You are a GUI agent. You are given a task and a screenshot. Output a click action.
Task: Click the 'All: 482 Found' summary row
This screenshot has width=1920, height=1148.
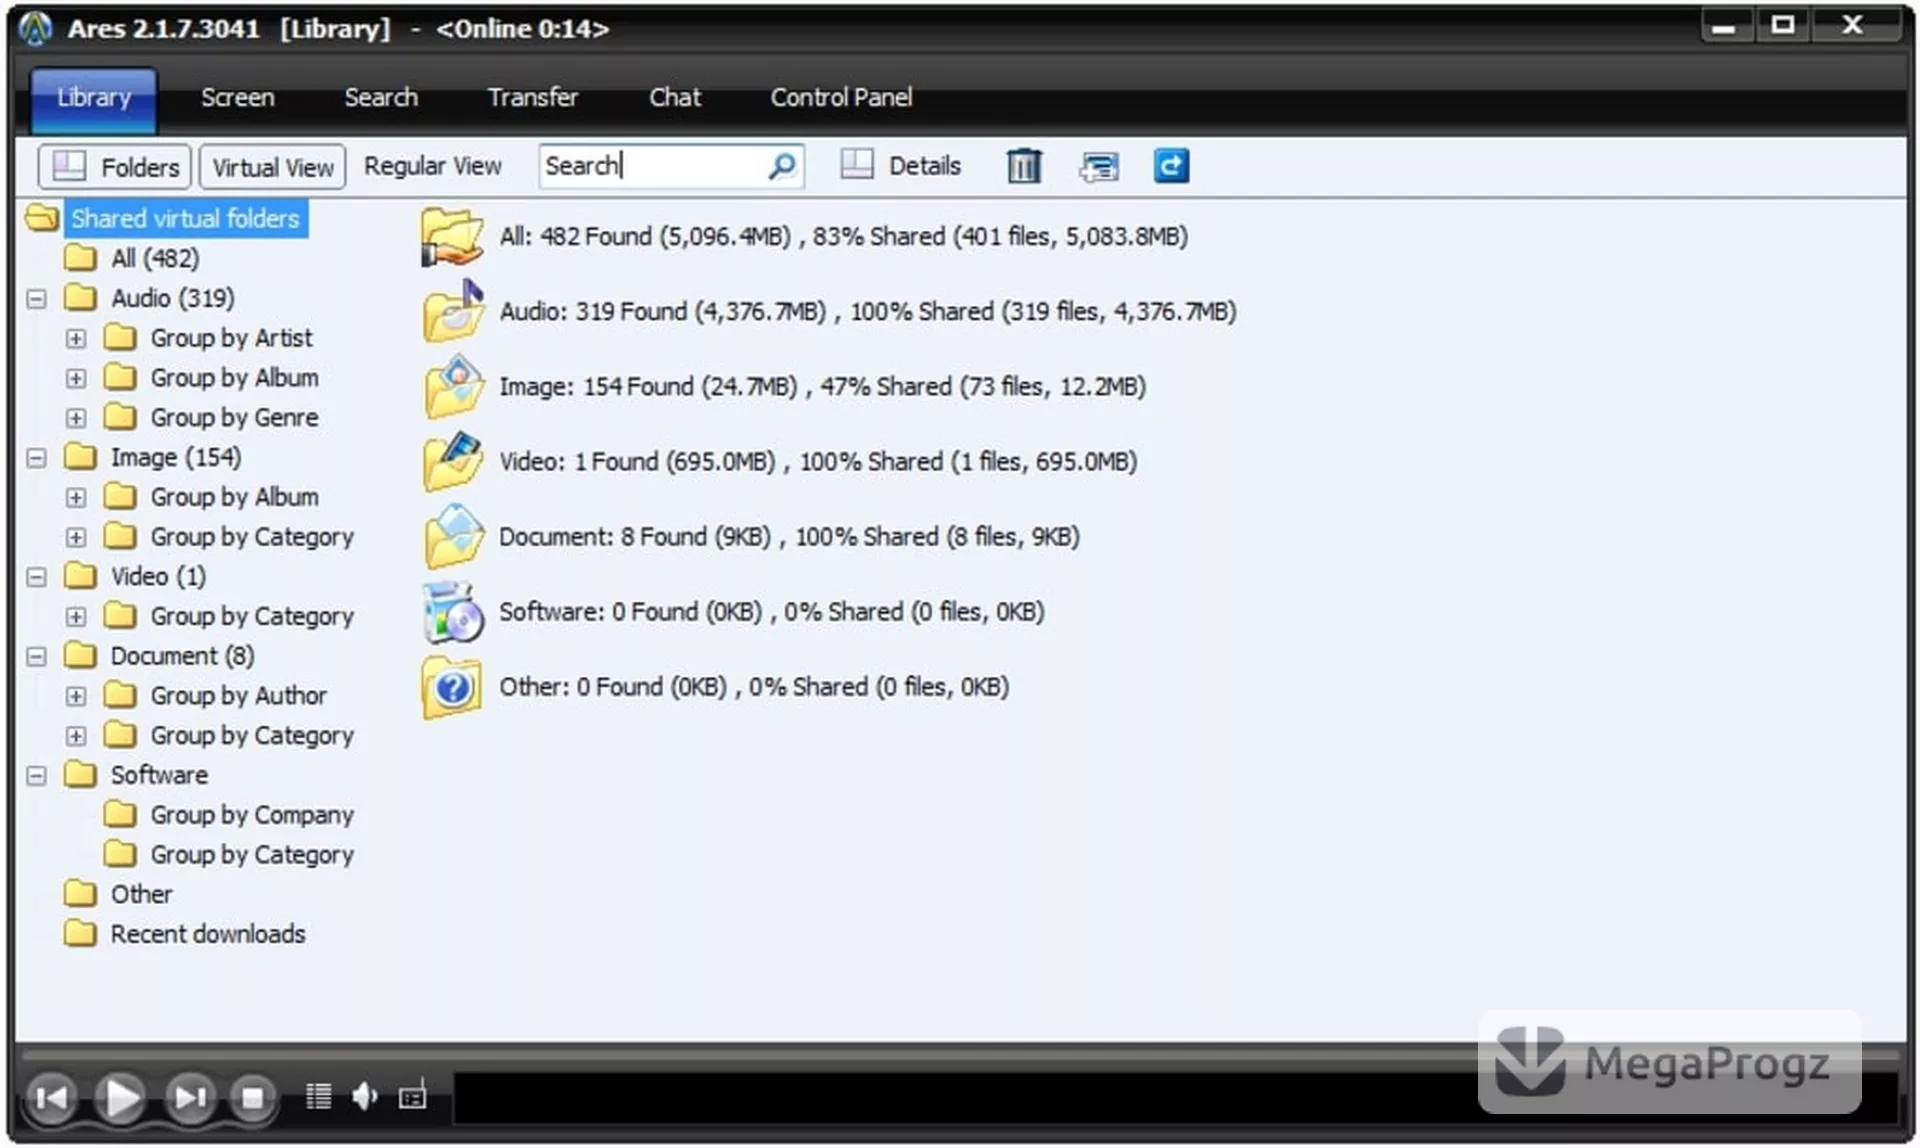click(x=844, y=237)
